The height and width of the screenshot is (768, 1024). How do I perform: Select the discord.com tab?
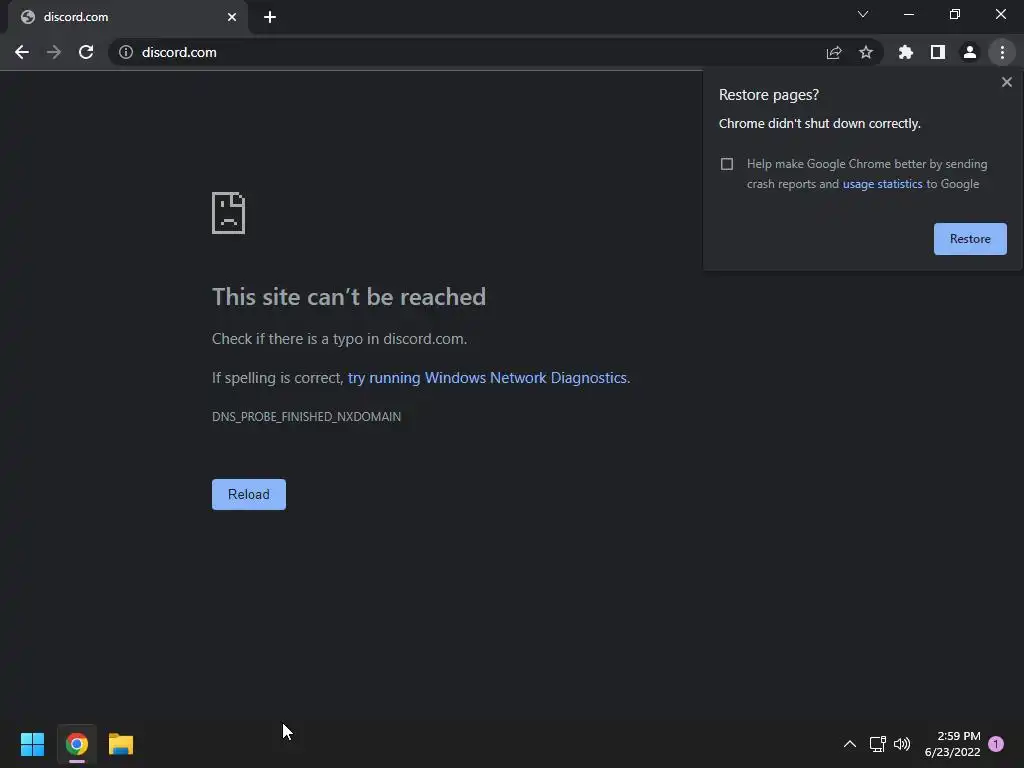[x=128, y=17]
